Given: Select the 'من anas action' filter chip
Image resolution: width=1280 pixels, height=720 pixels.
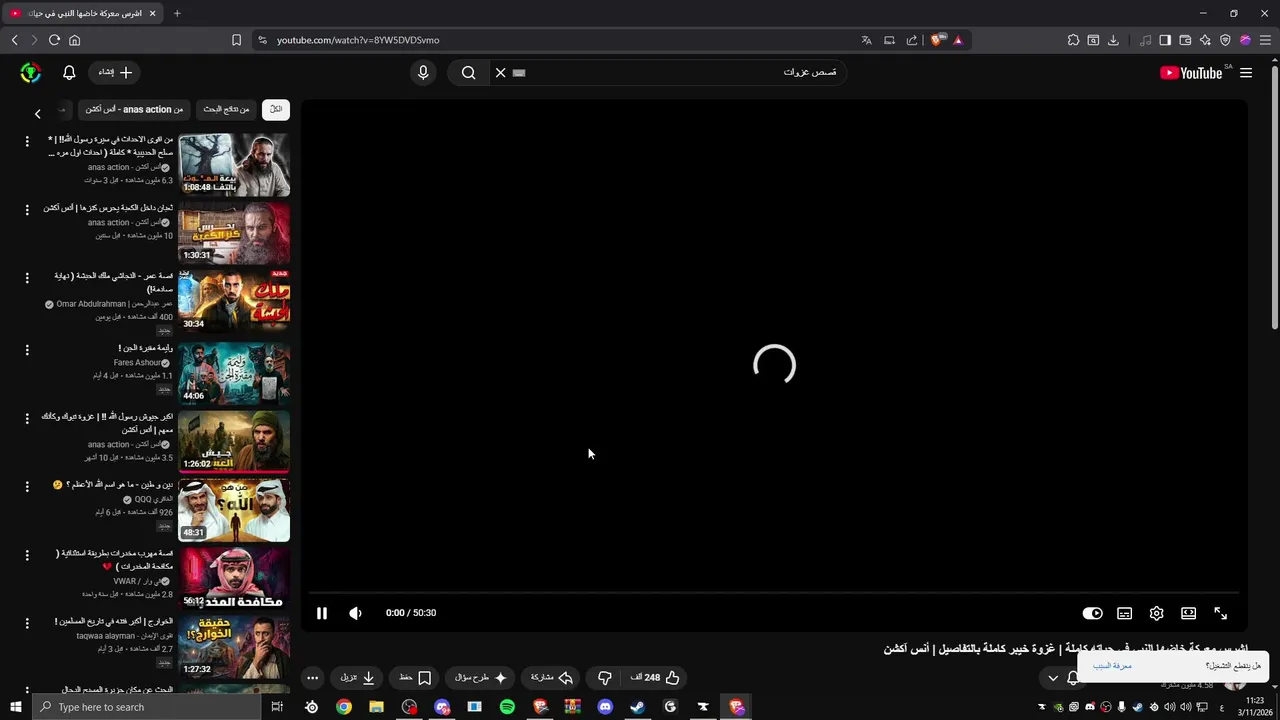Looking at the screenshot, I should pyautogui.click(x=134, y=109).
